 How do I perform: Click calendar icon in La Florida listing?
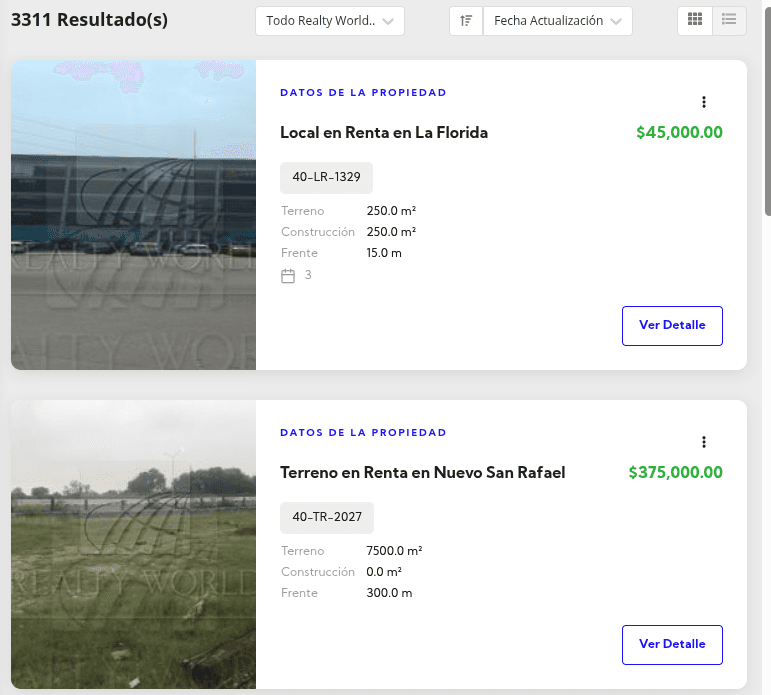click(x=288, y=276)
